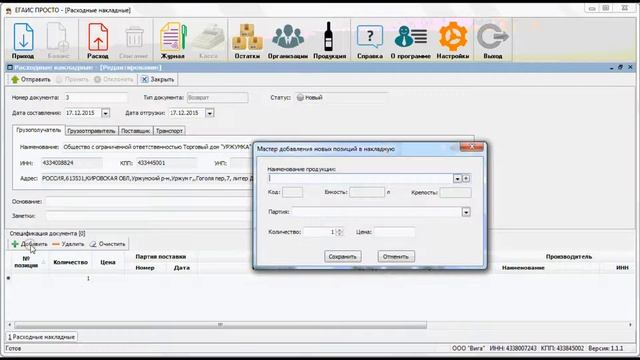The height and width of the screenshot is (360, 640).
Task: Expand the Партия dropdown arrow
Action: (466, 212)
